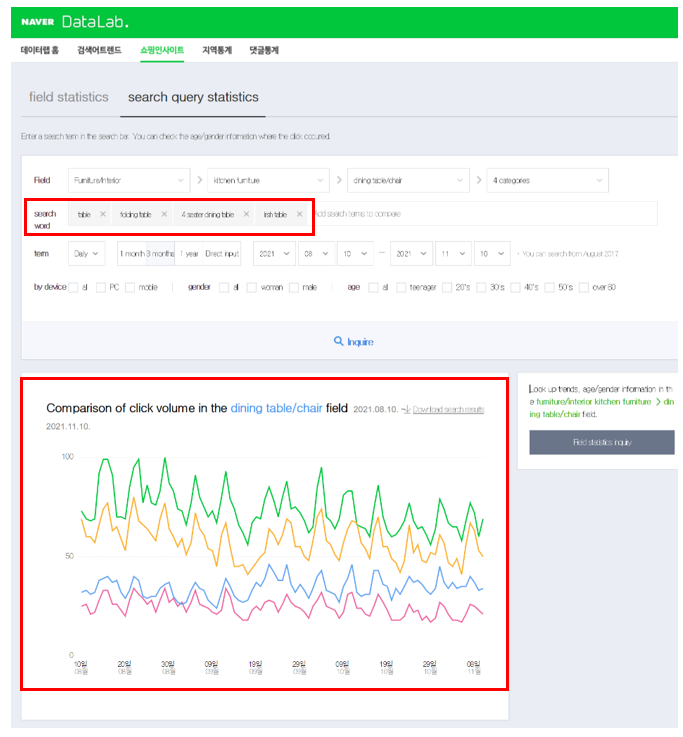
Task: Check the over 60 age checkbox
Action: click(x=584, y=288)
